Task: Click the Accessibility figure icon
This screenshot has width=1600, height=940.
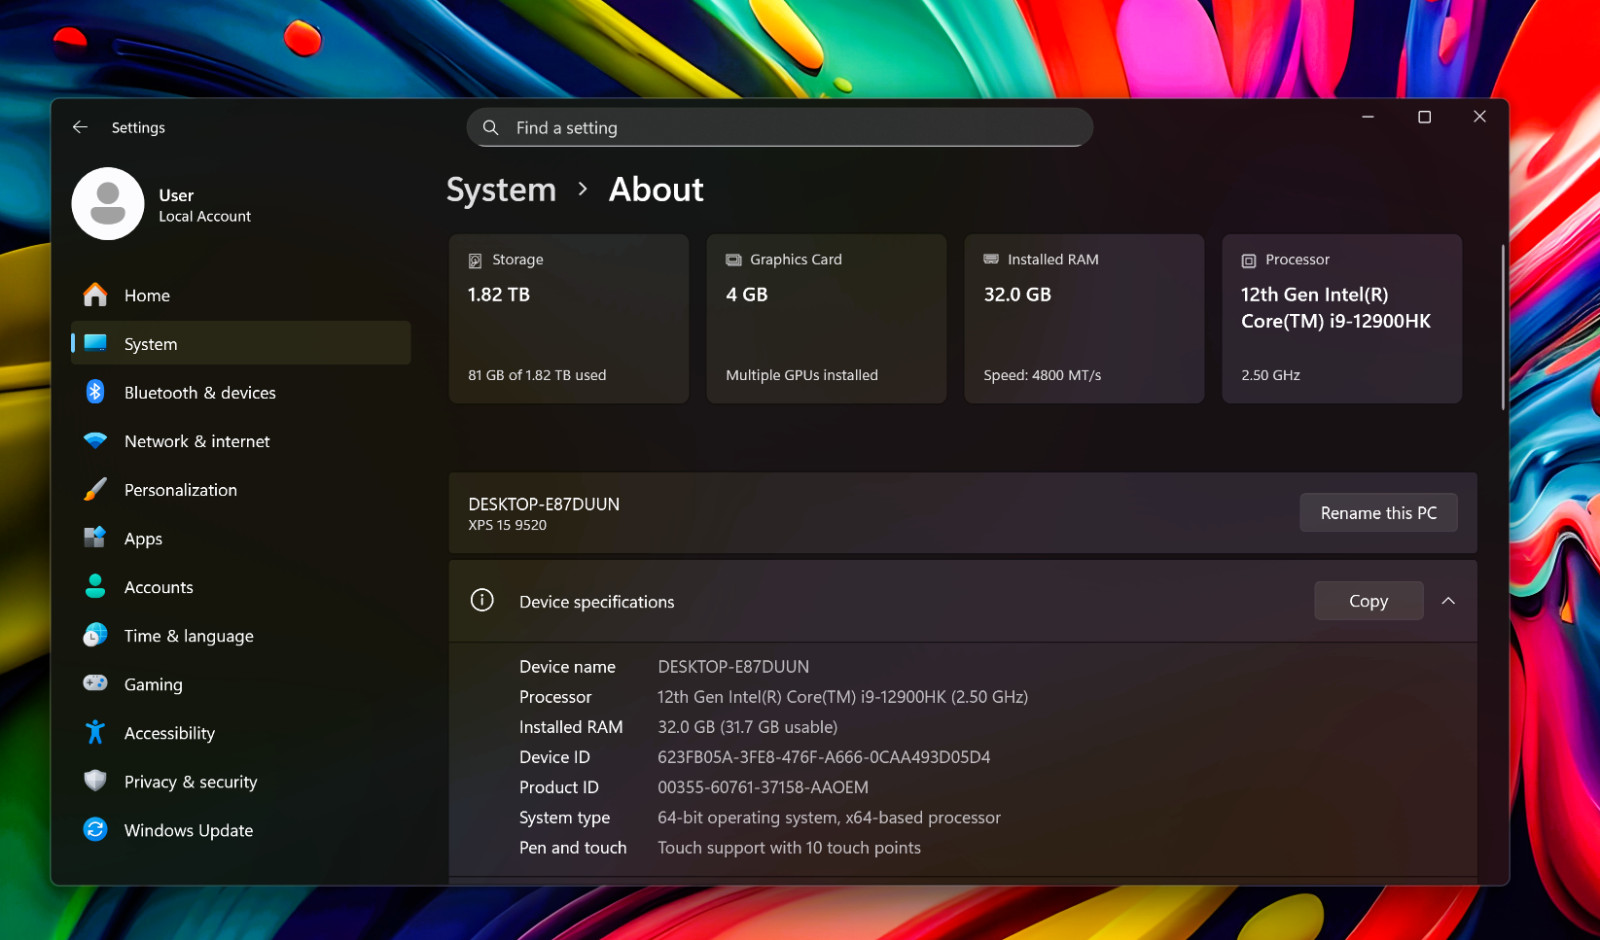Action: (95, 732)
